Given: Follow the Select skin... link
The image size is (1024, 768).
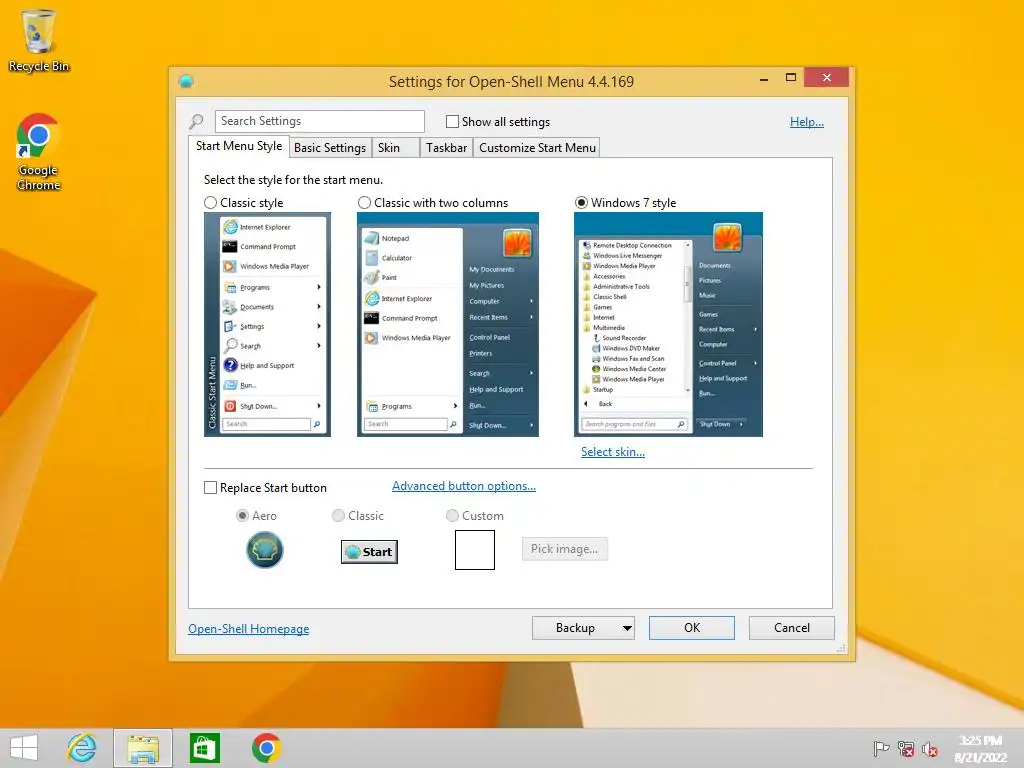Looking at the screenshot, I should coord(613,452).
